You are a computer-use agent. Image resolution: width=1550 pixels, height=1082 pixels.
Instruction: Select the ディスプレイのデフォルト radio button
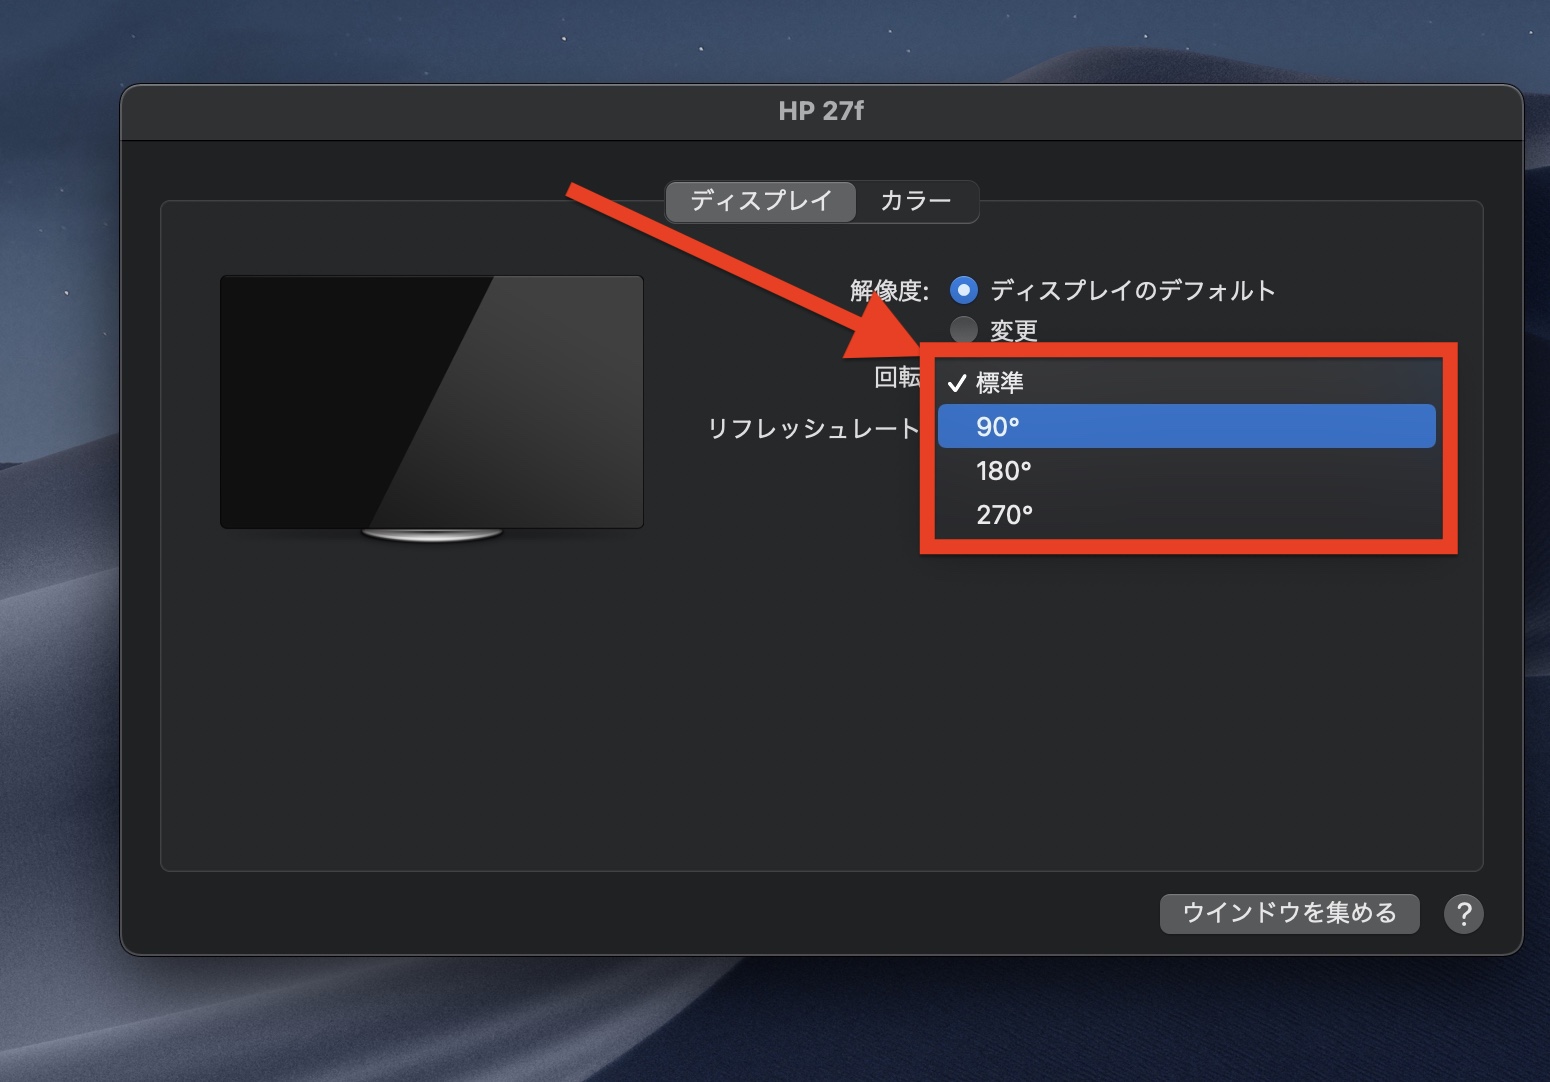[963, 290]
